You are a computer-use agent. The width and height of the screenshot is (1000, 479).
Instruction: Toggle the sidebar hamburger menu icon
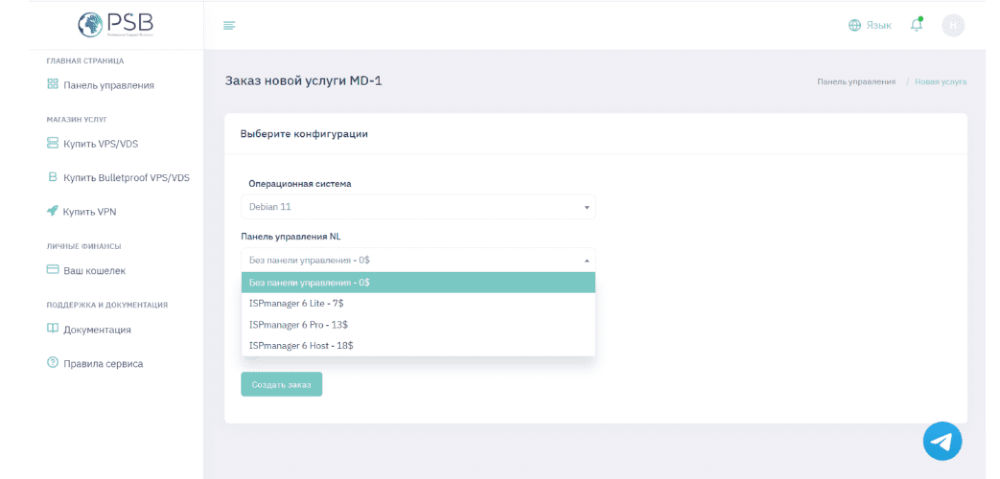click(x=229, y=26)
